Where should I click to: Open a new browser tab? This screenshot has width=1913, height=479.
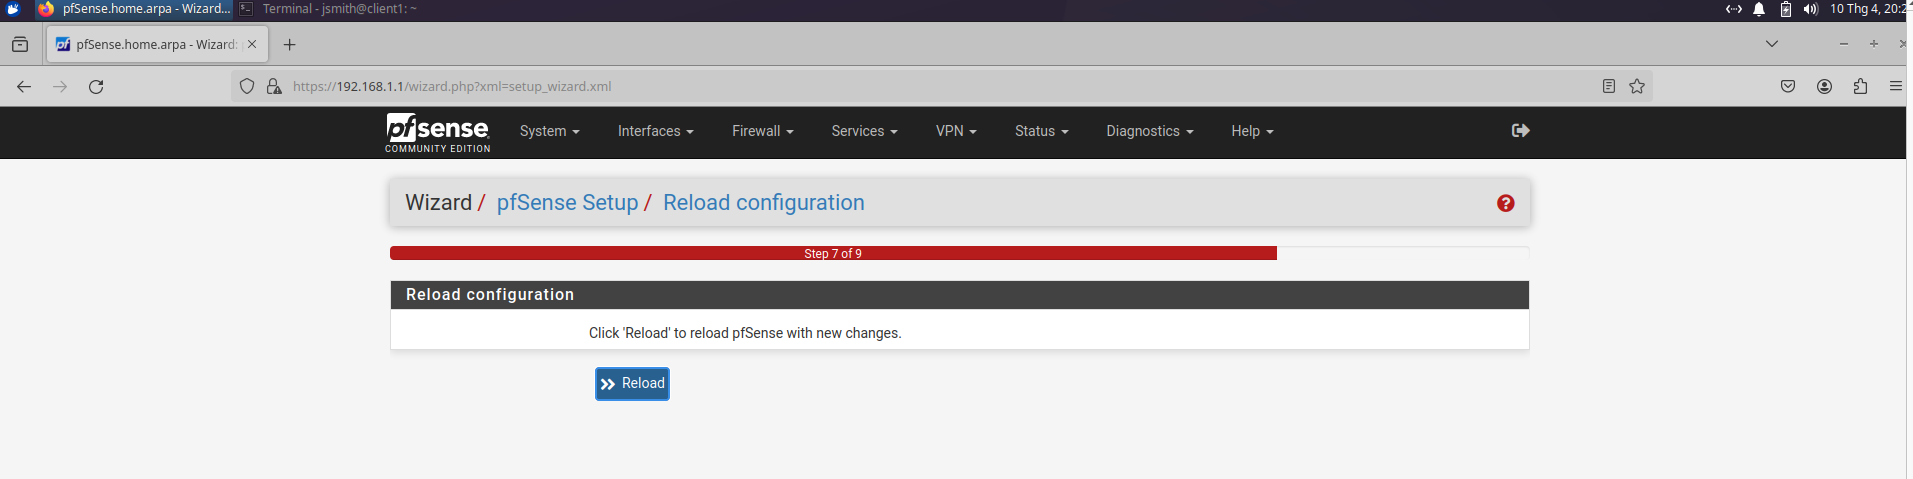click(290, 45)
